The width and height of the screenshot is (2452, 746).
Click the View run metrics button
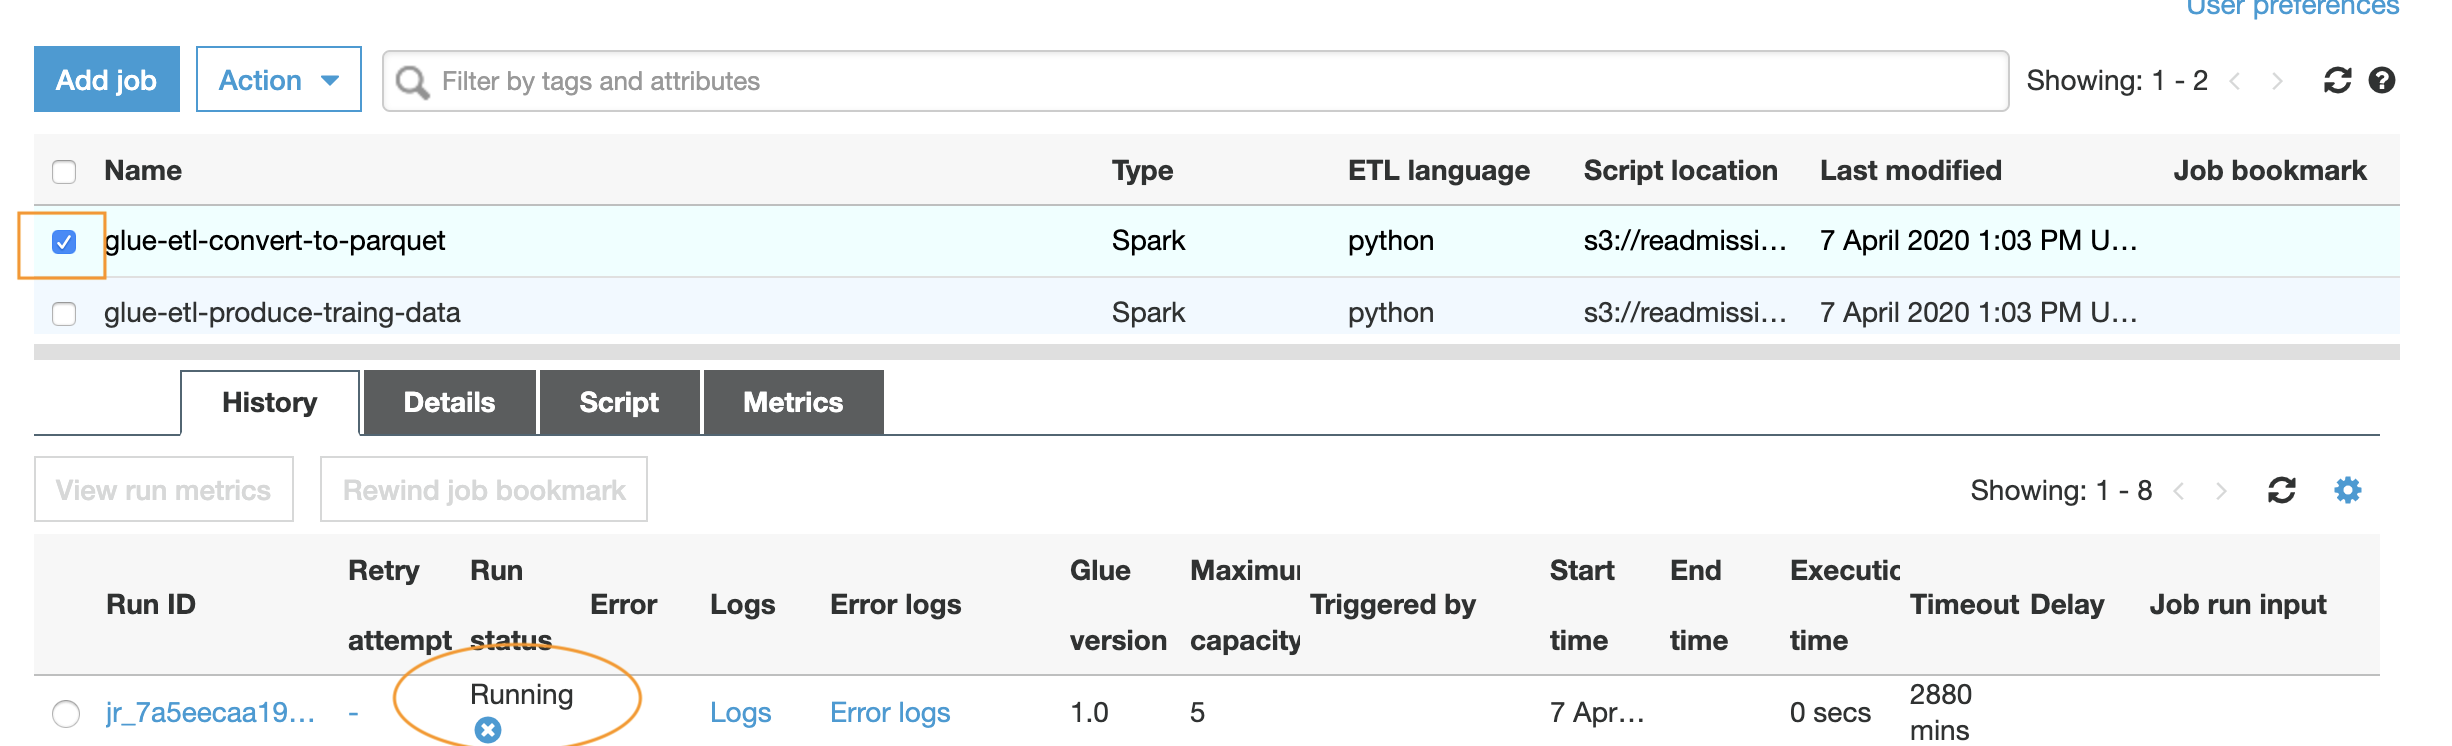click(164, 489)
